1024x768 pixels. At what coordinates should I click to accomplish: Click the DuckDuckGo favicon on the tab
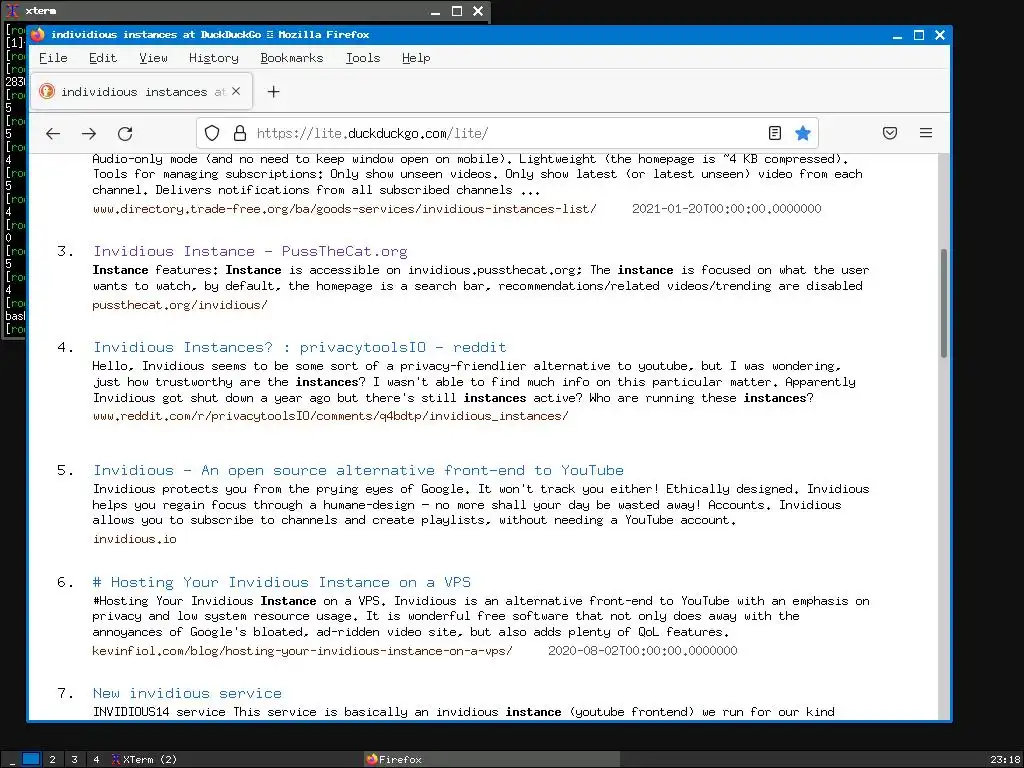47,91
